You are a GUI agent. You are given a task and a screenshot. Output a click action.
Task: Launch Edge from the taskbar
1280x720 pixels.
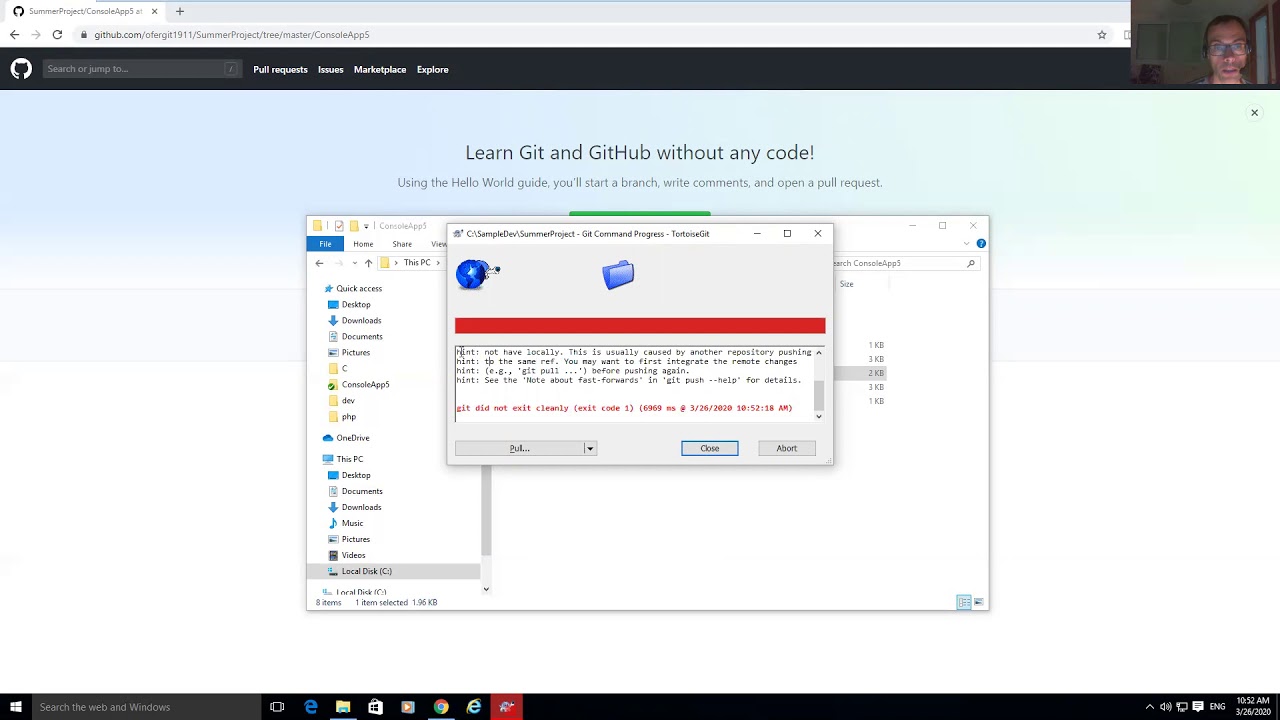pyautogui.click(x=311, y=707)
